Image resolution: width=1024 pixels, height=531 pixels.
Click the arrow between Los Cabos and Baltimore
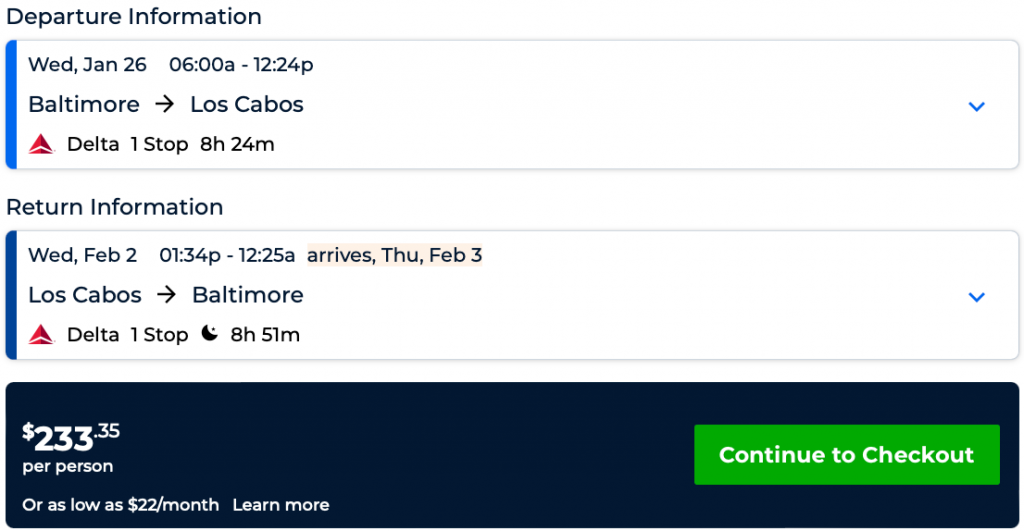[166, 295]
